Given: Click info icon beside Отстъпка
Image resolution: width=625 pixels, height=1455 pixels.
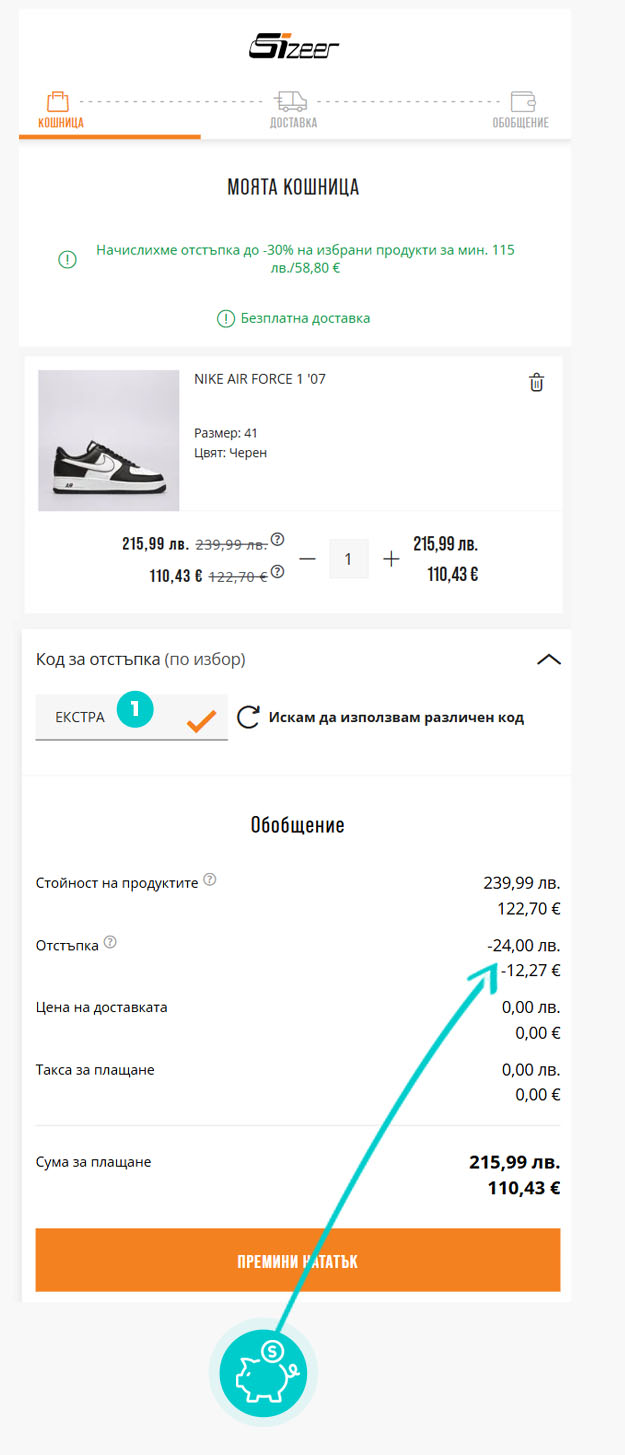Looking at the screenshot, I should tap(110, 942).
